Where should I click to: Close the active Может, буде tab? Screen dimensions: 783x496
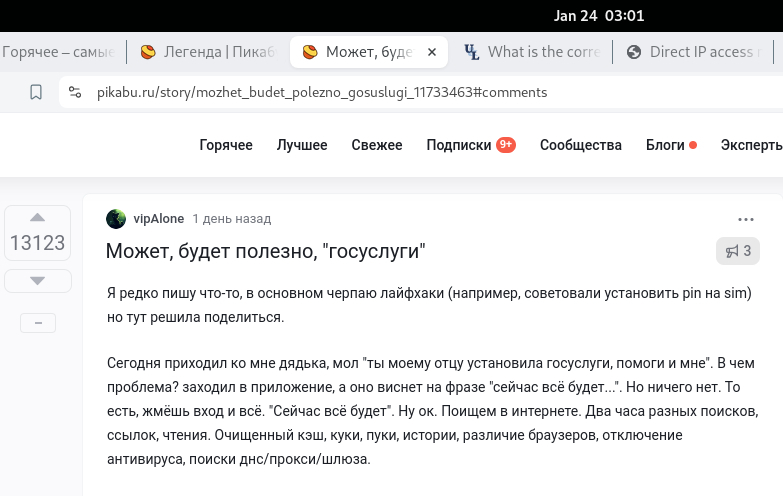[432, 52]
